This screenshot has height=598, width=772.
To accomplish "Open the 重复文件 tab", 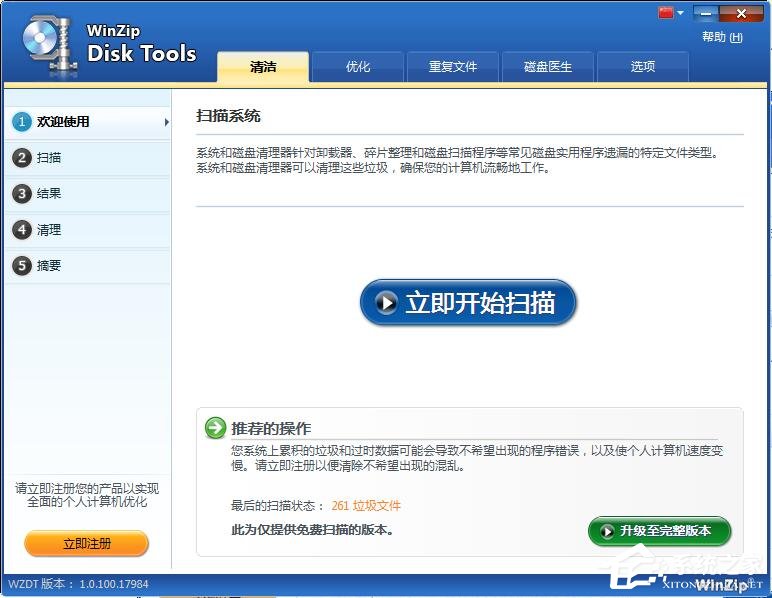I will click(x=452, y=66).
